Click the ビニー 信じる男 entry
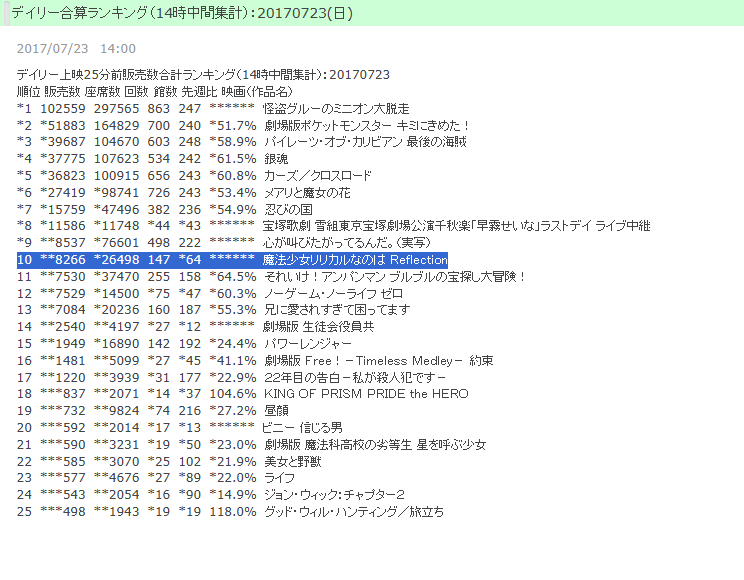Image resolution: width=744 pixels, height=580 pixels. (180, 428)
